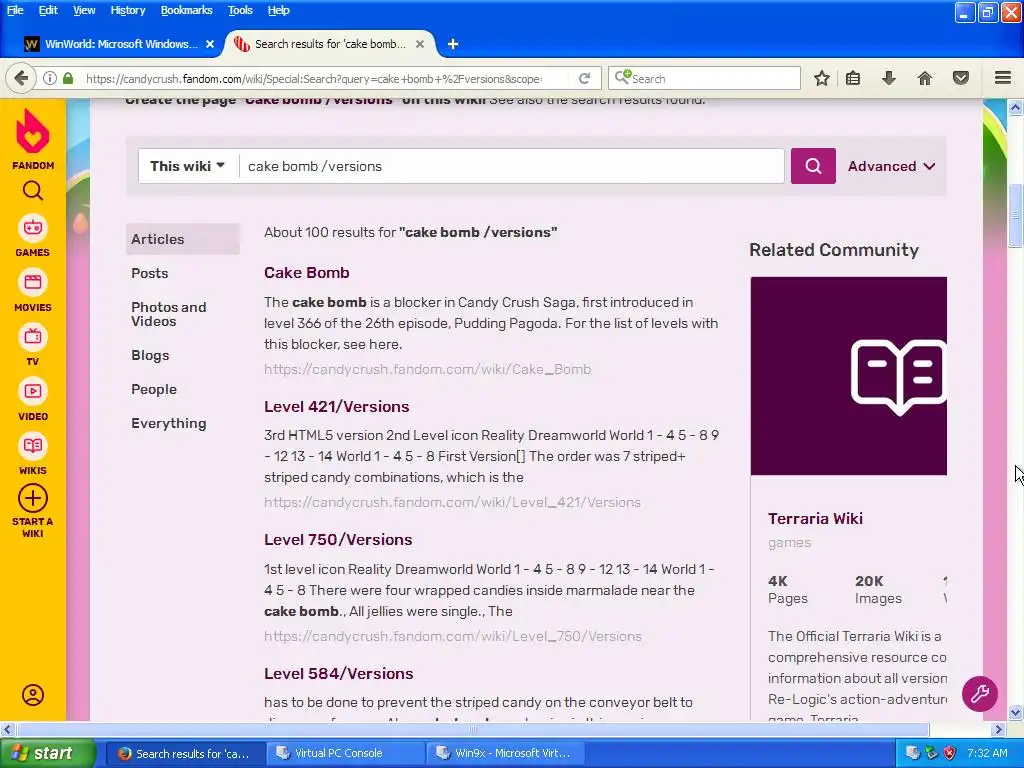Open the Cake Bomb result title
This screenshot has width=1024, height=768.
tap(306, 272)
